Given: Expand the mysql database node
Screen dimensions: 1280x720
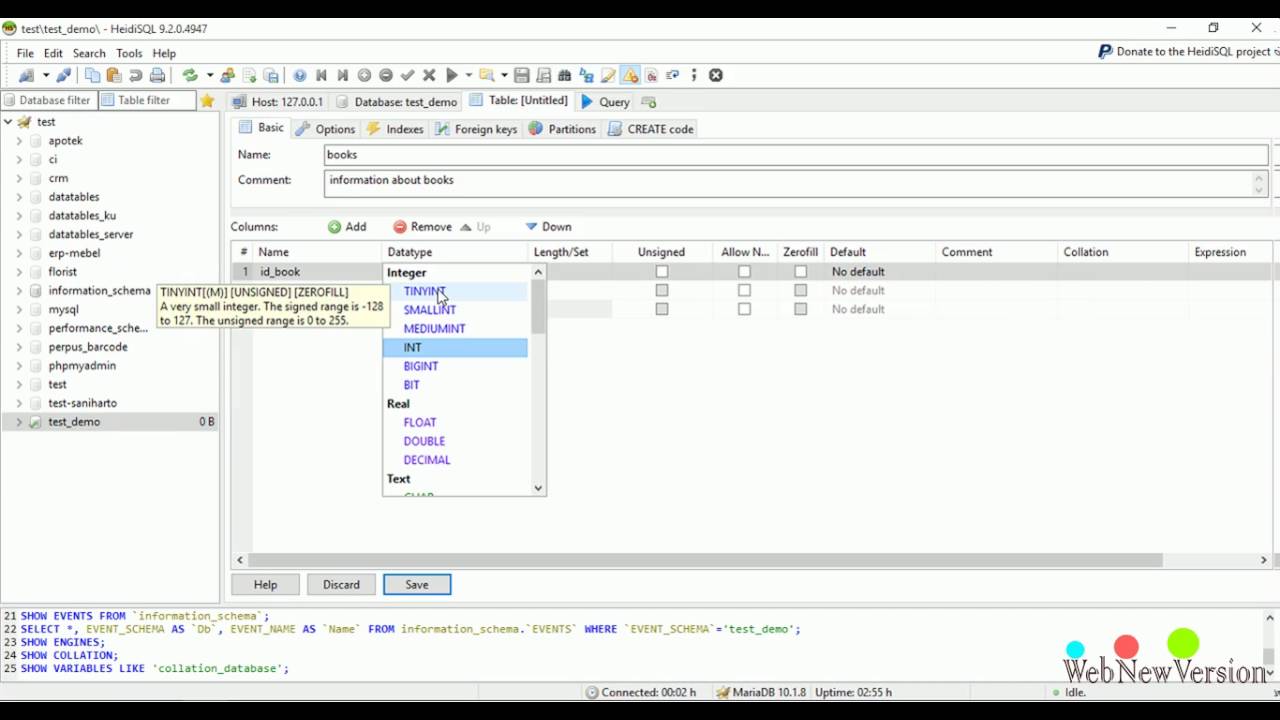Looking at the screenshot, I should [19, 310].
